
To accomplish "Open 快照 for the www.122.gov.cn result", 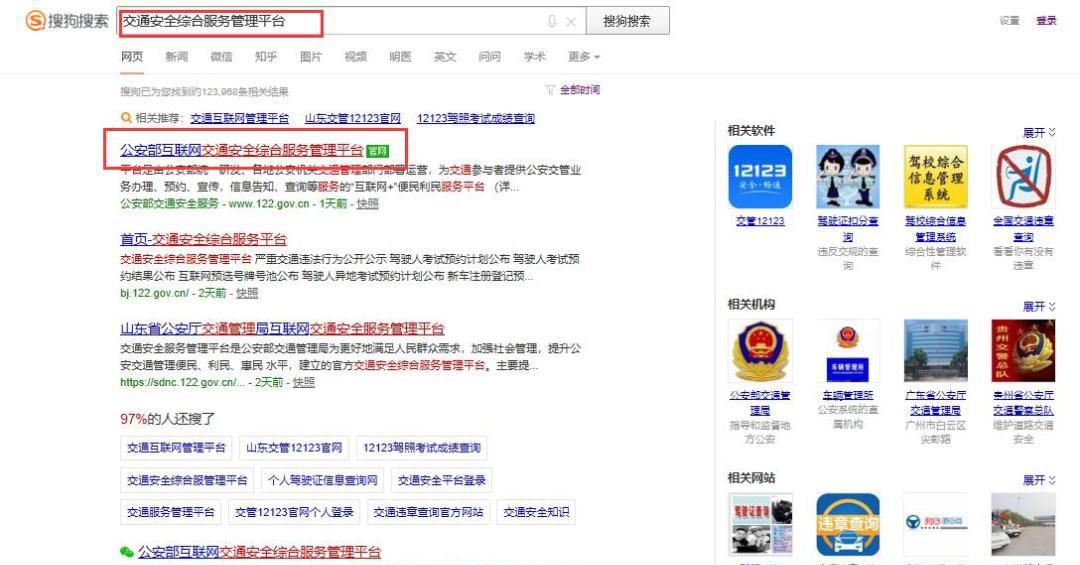I will coord(367,203).
